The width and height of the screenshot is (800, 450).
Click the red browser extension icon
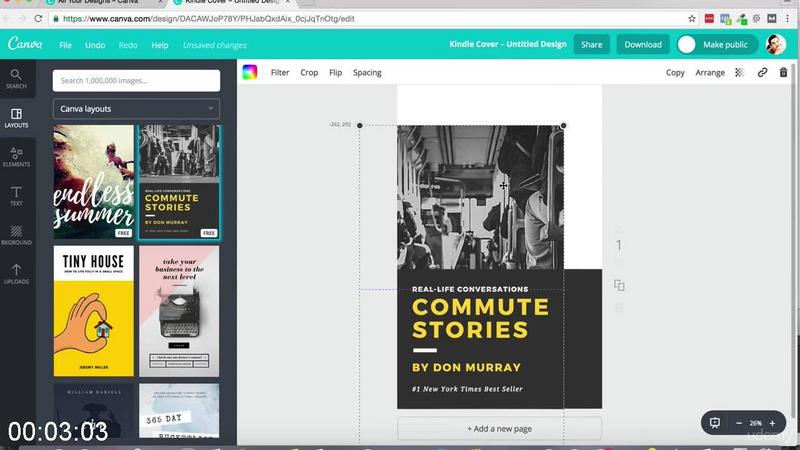pos(709,18)
